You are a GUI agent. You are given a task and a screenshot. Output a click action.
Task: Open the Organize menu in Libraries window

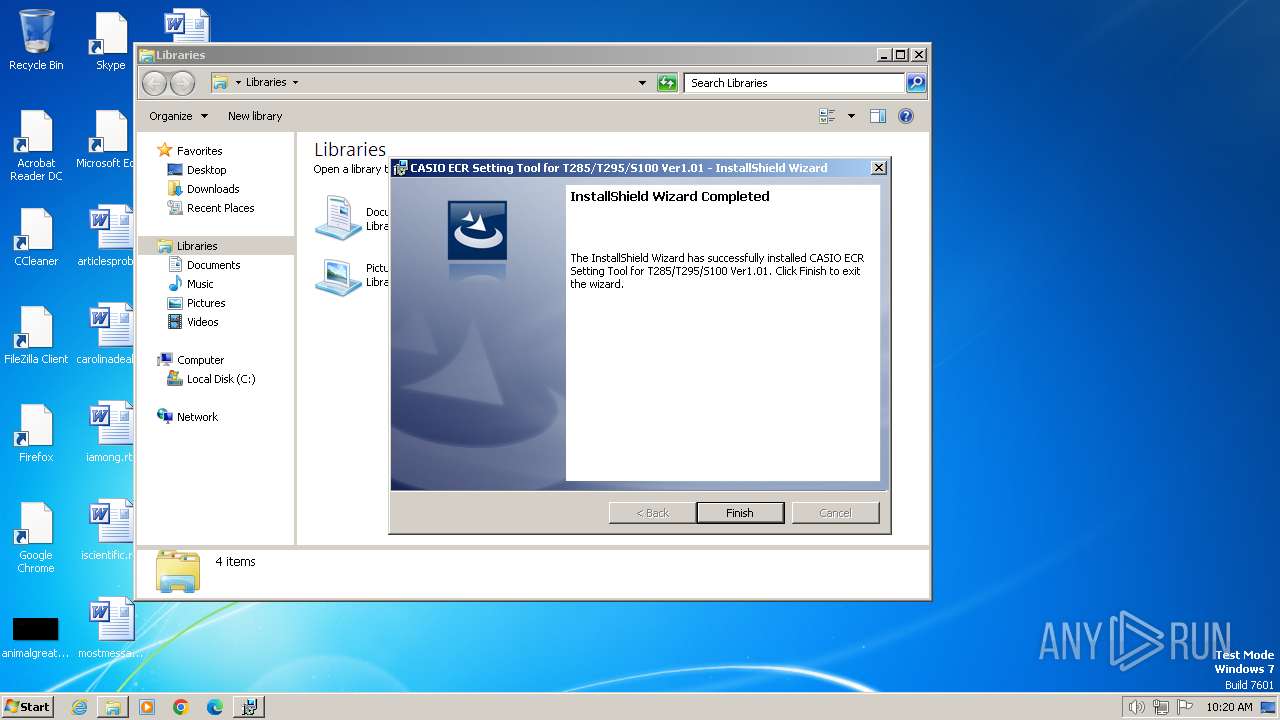point(179,116)
